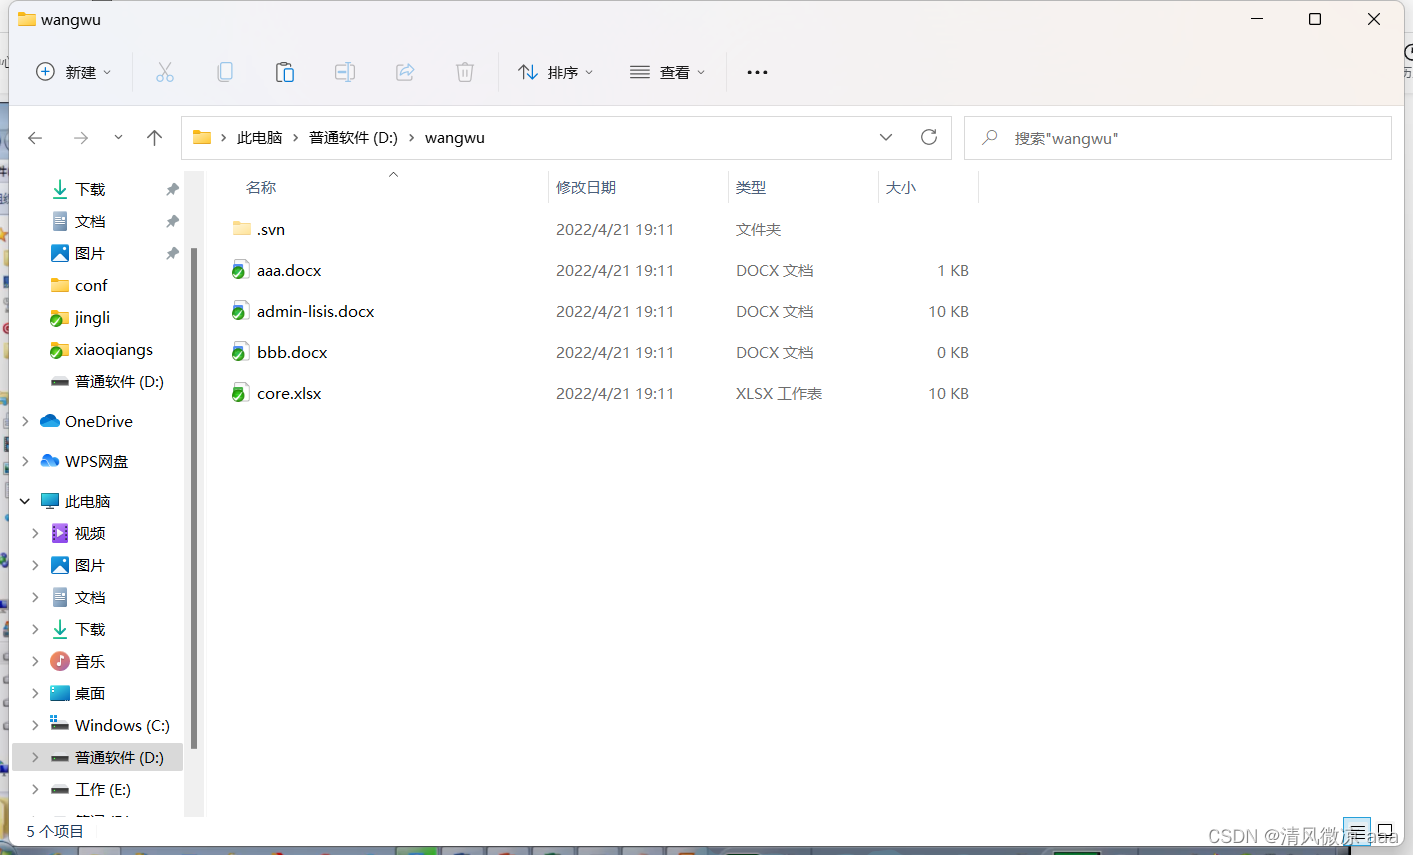This screenshot has height=855, width=1413.
Task: Select core.xlsx file name
Action: click(289, 393)
